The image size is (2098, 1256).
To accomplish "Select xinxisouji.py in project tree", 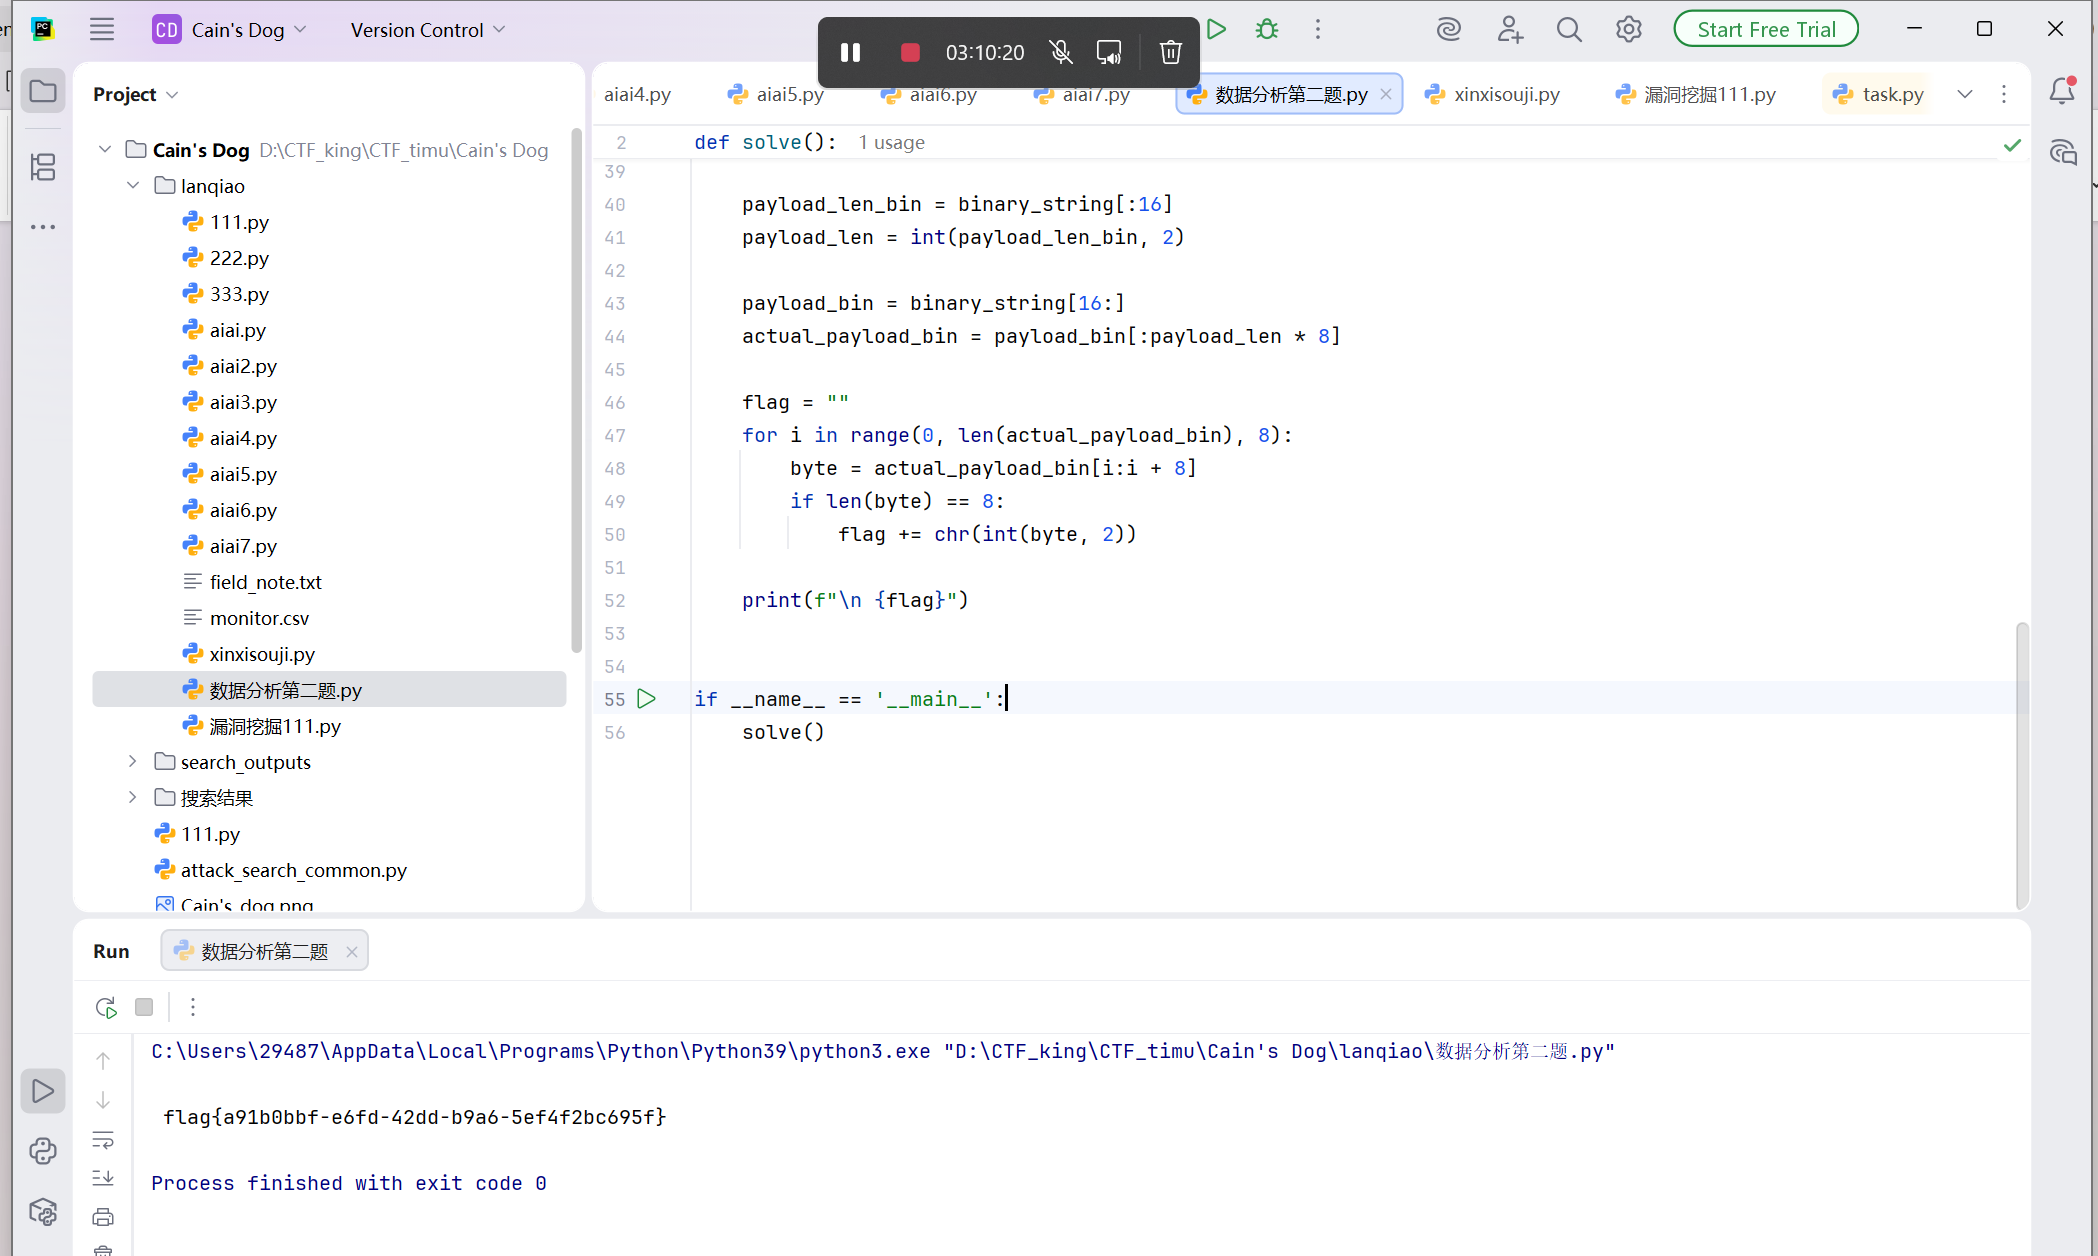I will pyautogui.click(x=248, y=654).
